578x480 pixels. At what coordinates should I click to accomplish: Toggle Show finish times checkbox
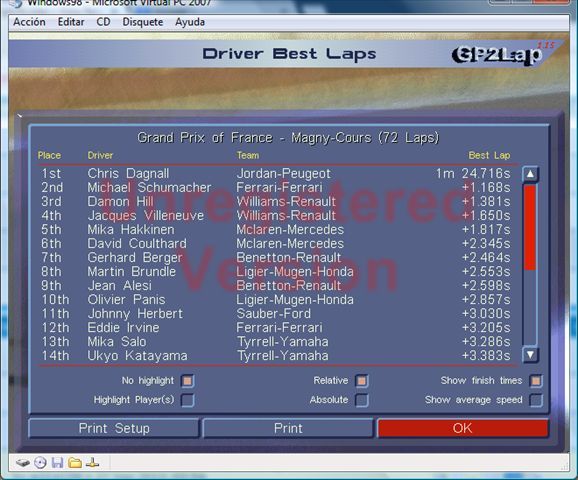(x=536, y=381)
